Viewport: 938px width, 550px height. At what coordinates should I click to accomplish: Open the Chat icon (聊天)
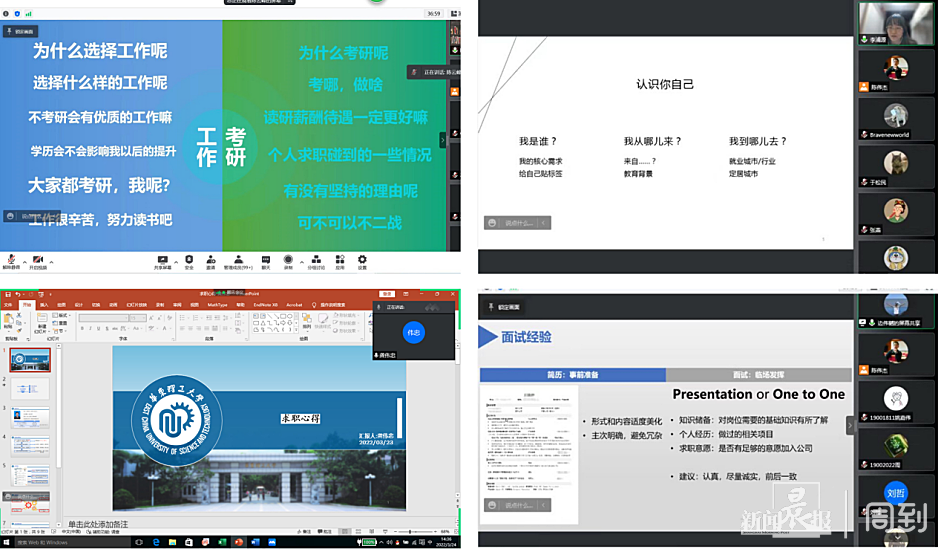click(266, 260)
